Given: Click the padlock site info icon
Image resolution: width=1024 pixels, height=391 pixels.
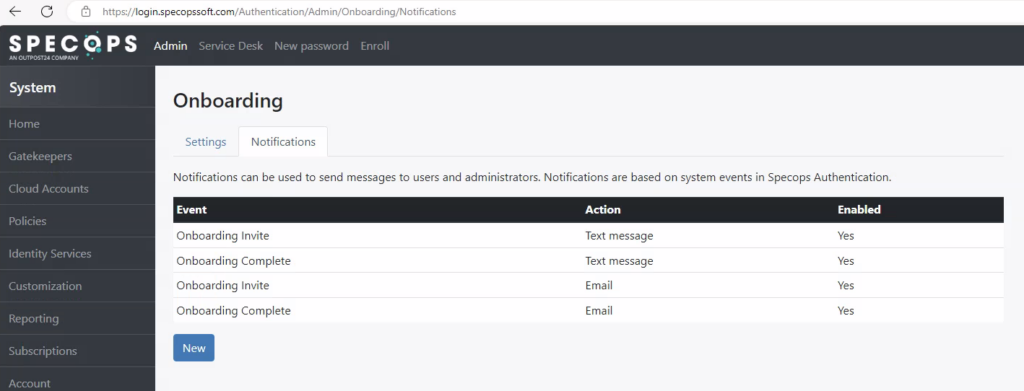Looking at the screenshot, I should (86, 12).
